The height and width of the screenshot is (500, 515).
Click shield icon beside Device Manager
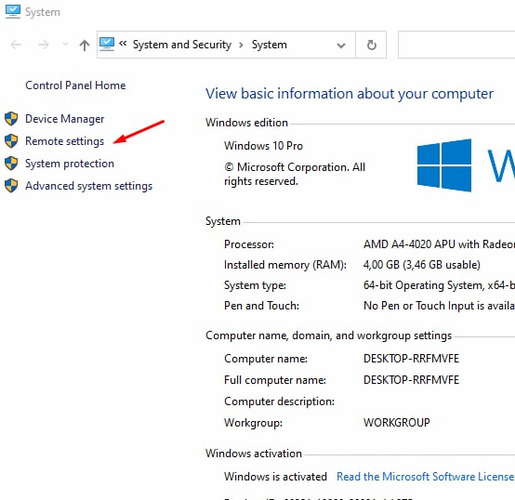pyautogui.click(x=11, y=119)
